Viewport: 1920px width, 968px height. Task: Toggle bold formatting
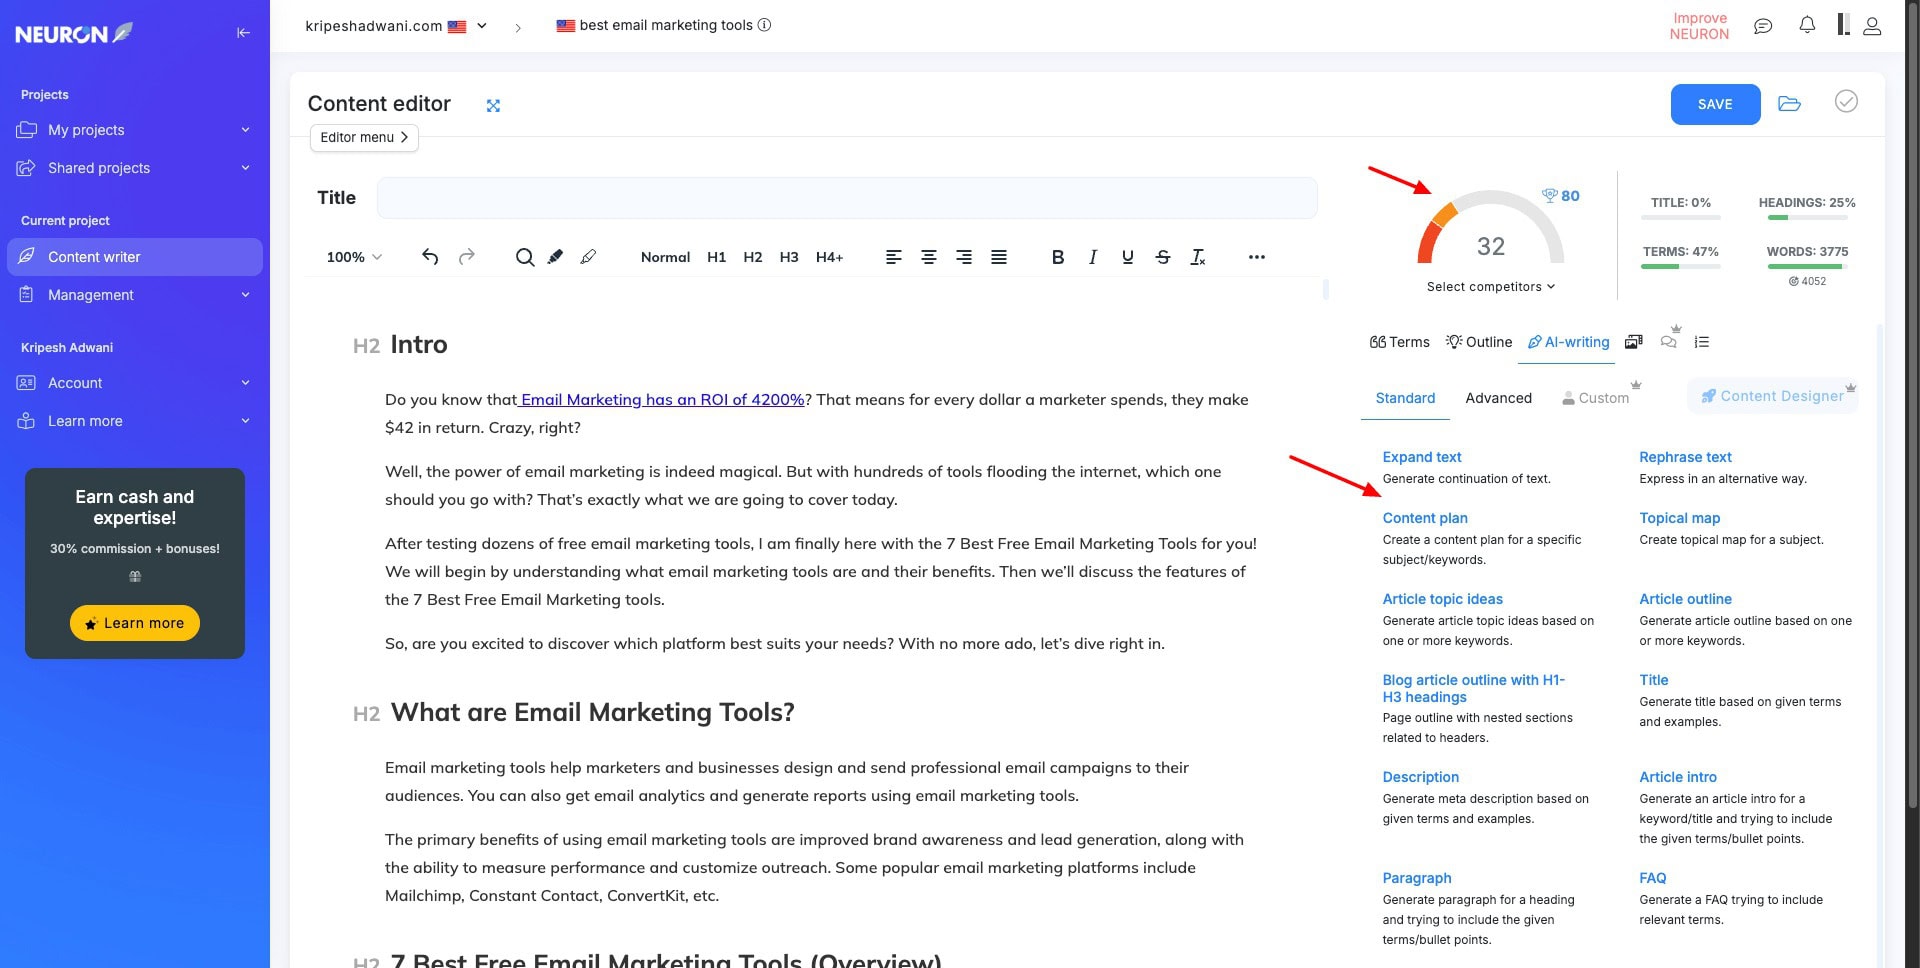tap(1057, 257)
